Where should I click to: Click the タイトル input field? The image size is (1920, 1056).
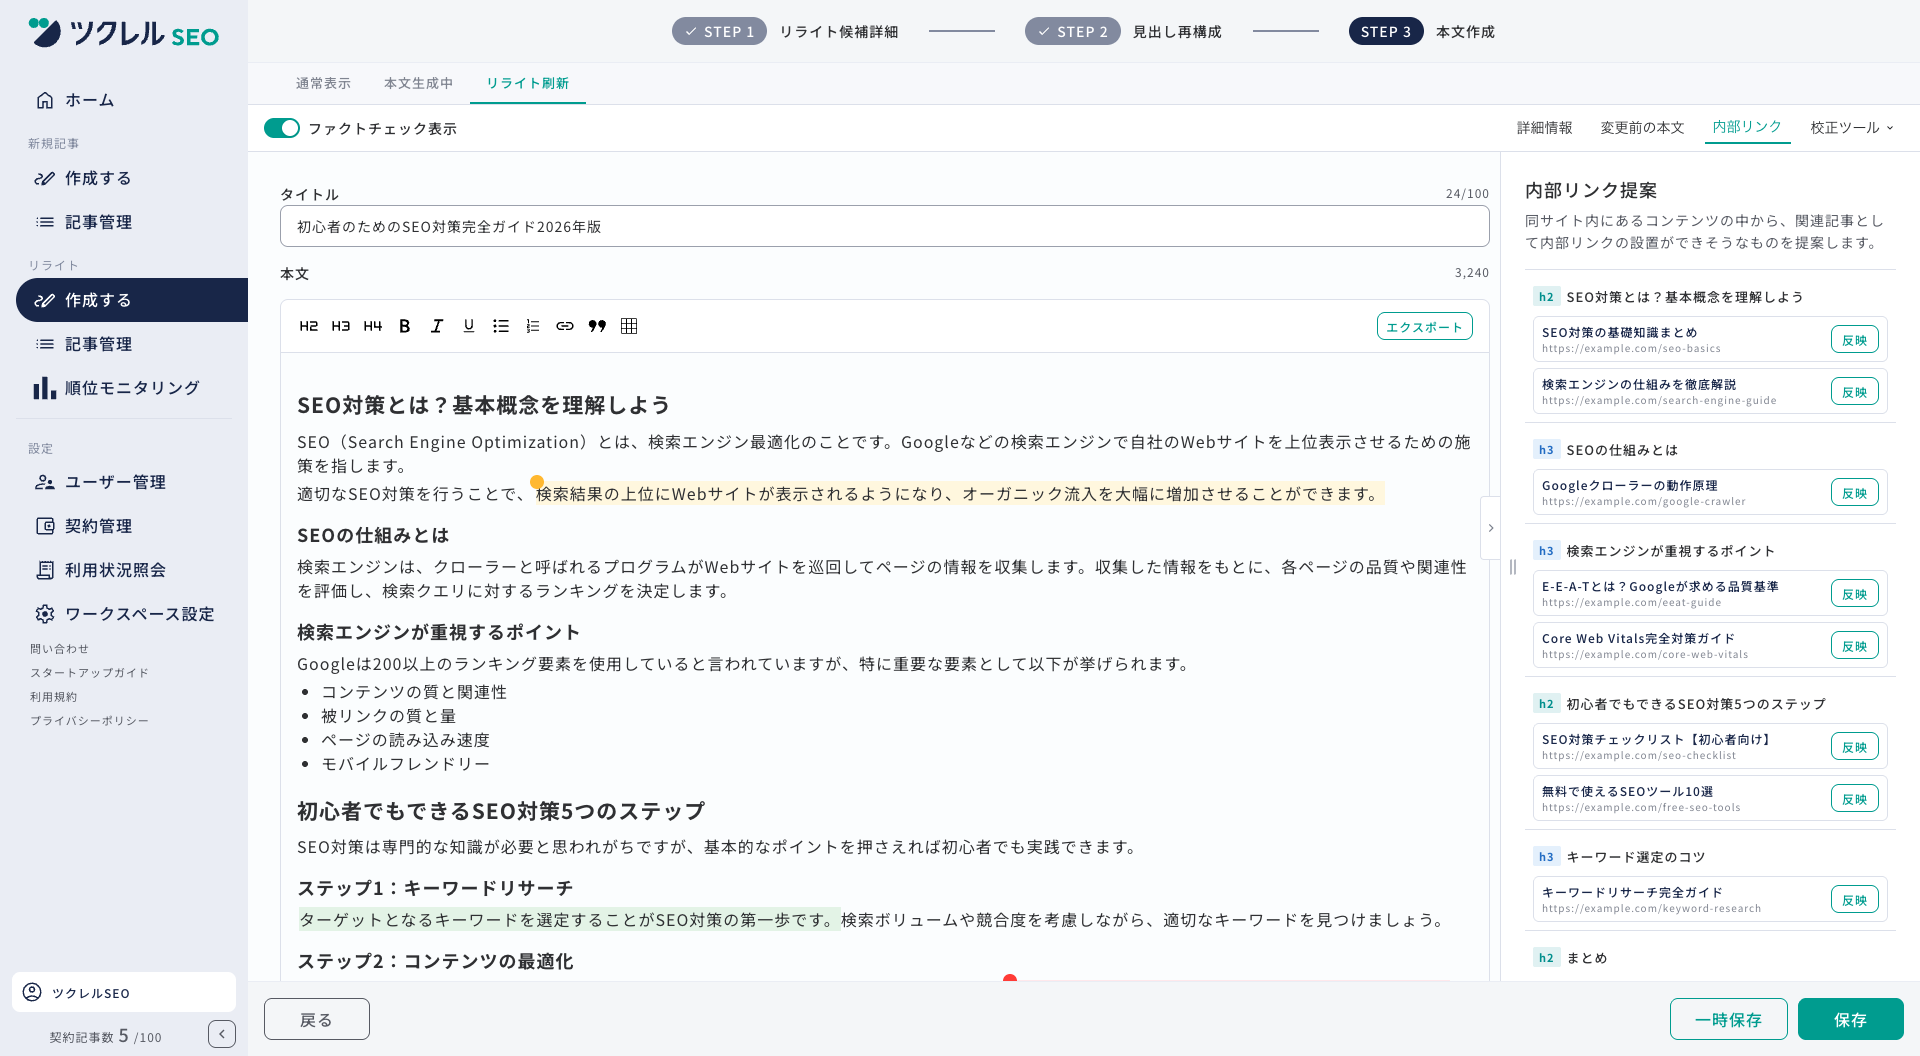point(884,227)
